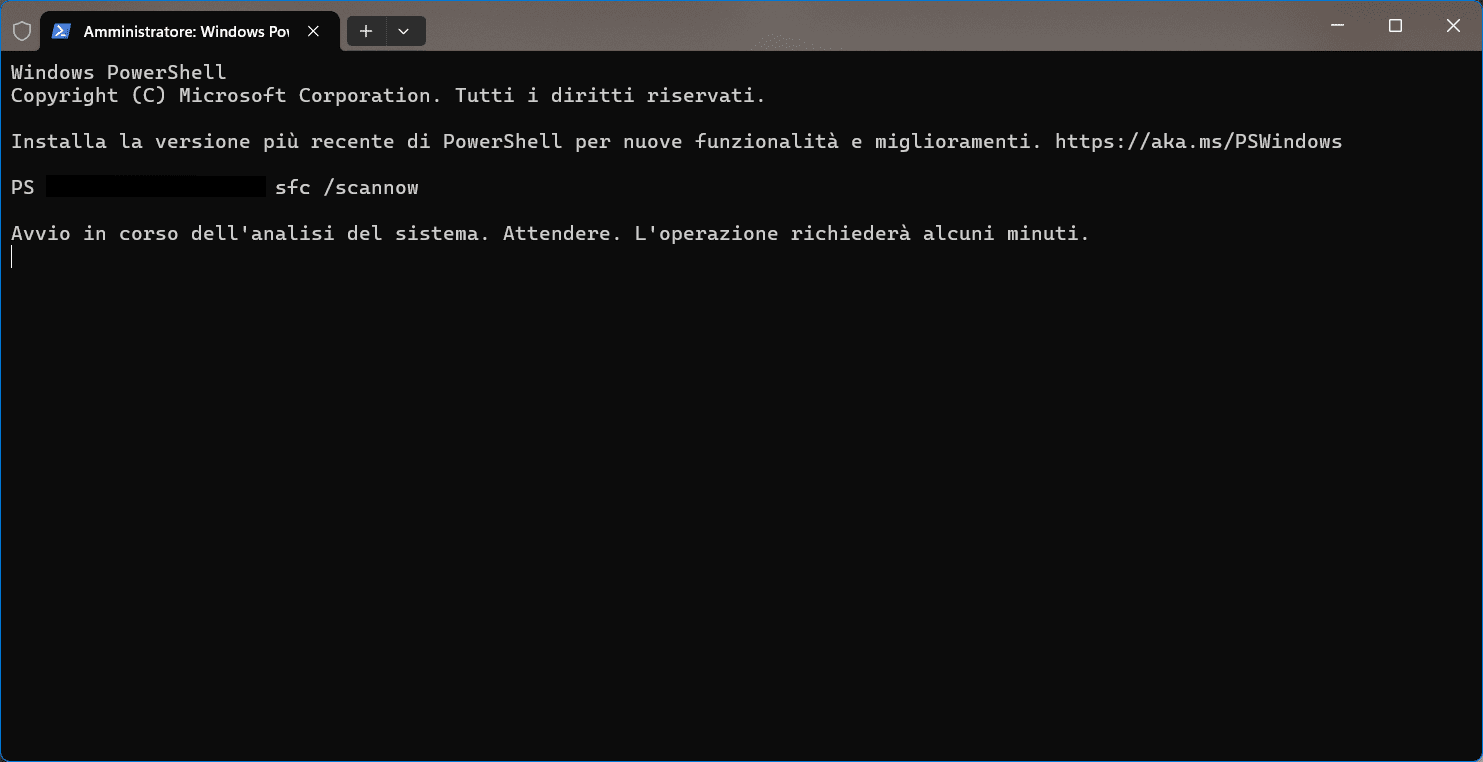Maximize the terminal window
Viewport: 1483px width, 762px height.
coord(1395,26)
